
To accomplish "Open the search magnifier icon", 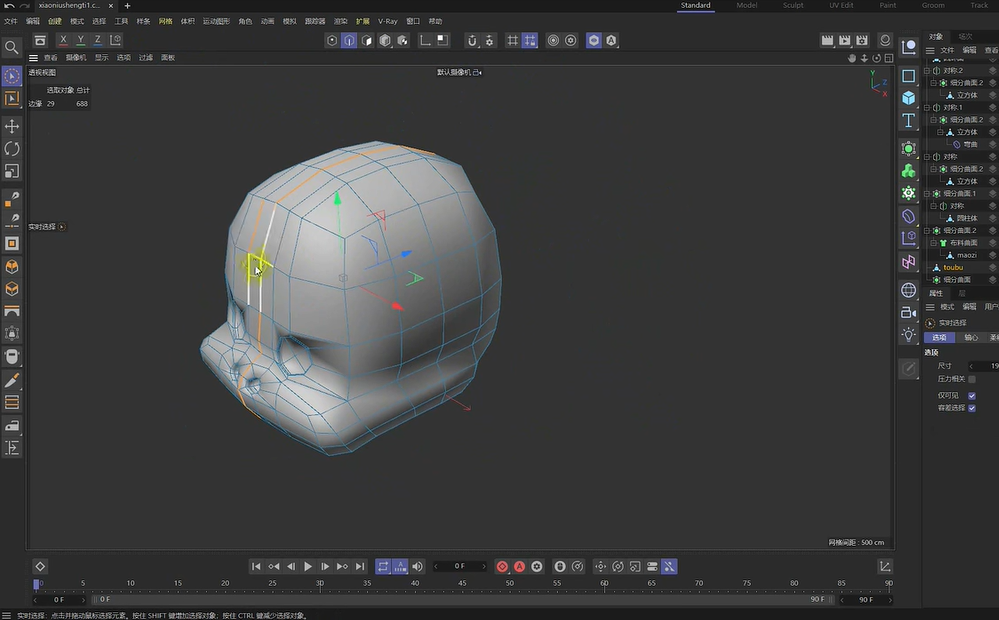I will pos(11,47).
